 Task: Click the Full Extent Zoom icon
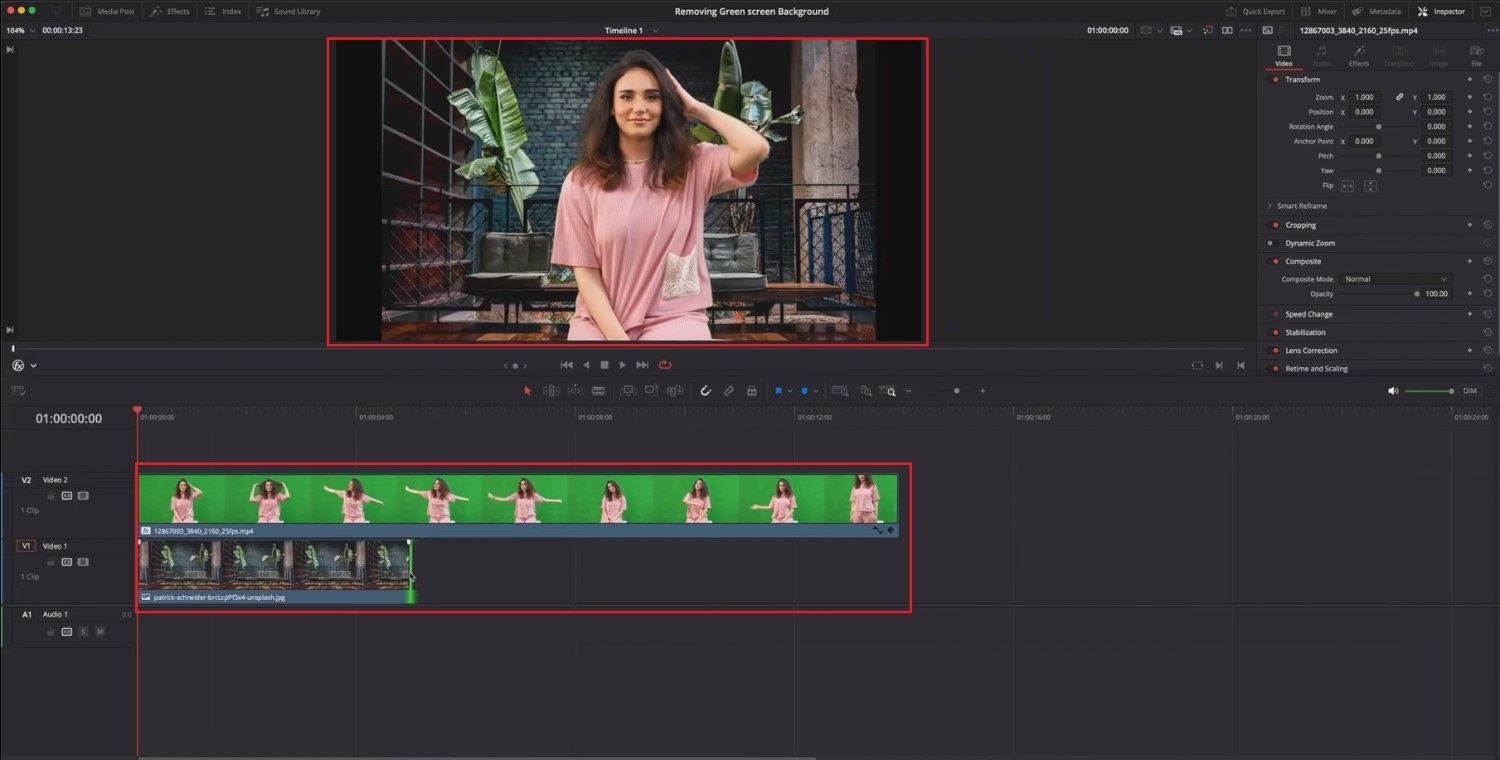[x=840, y=391]
